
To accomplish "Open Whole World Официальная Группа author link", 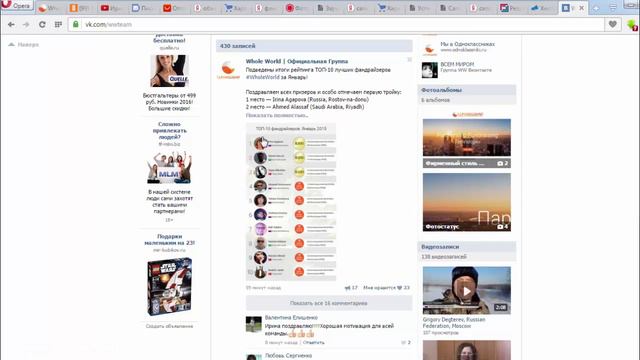I will tap(297, 61).
